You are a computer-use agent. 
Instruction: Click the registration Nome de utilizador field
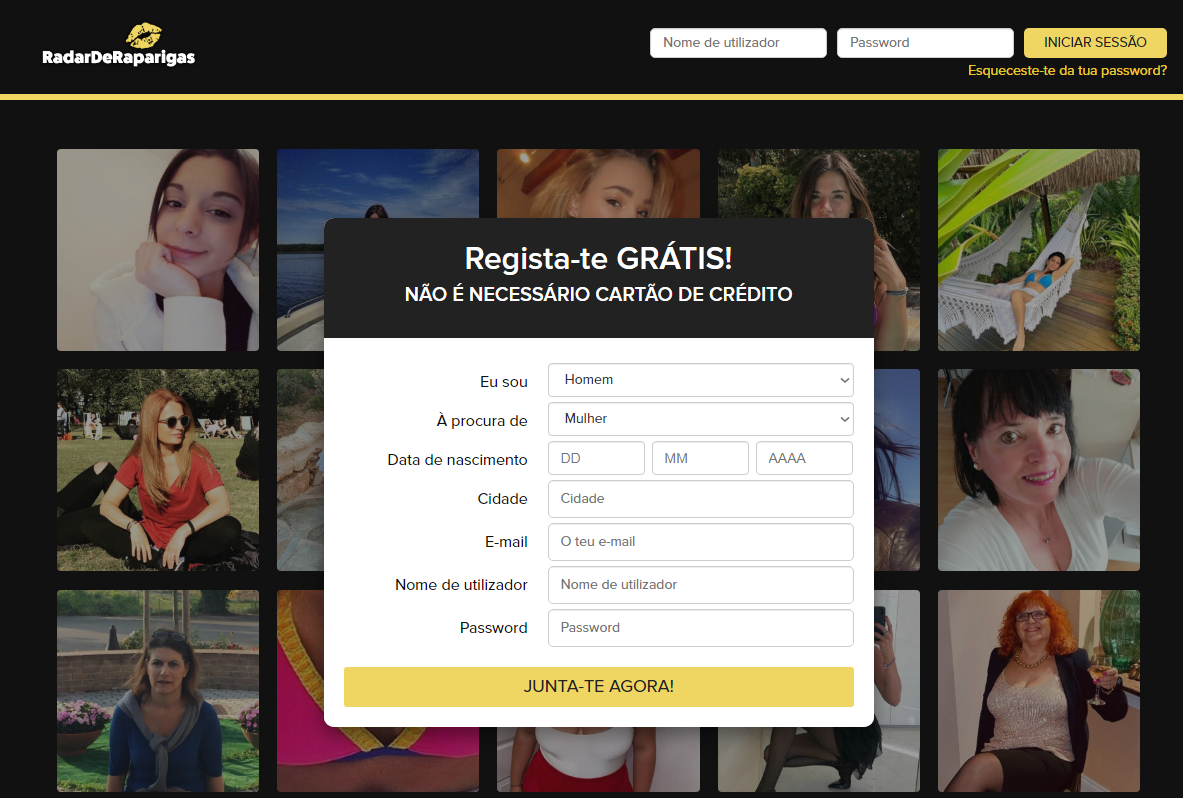pyautogui.click(x=700, y=584)
